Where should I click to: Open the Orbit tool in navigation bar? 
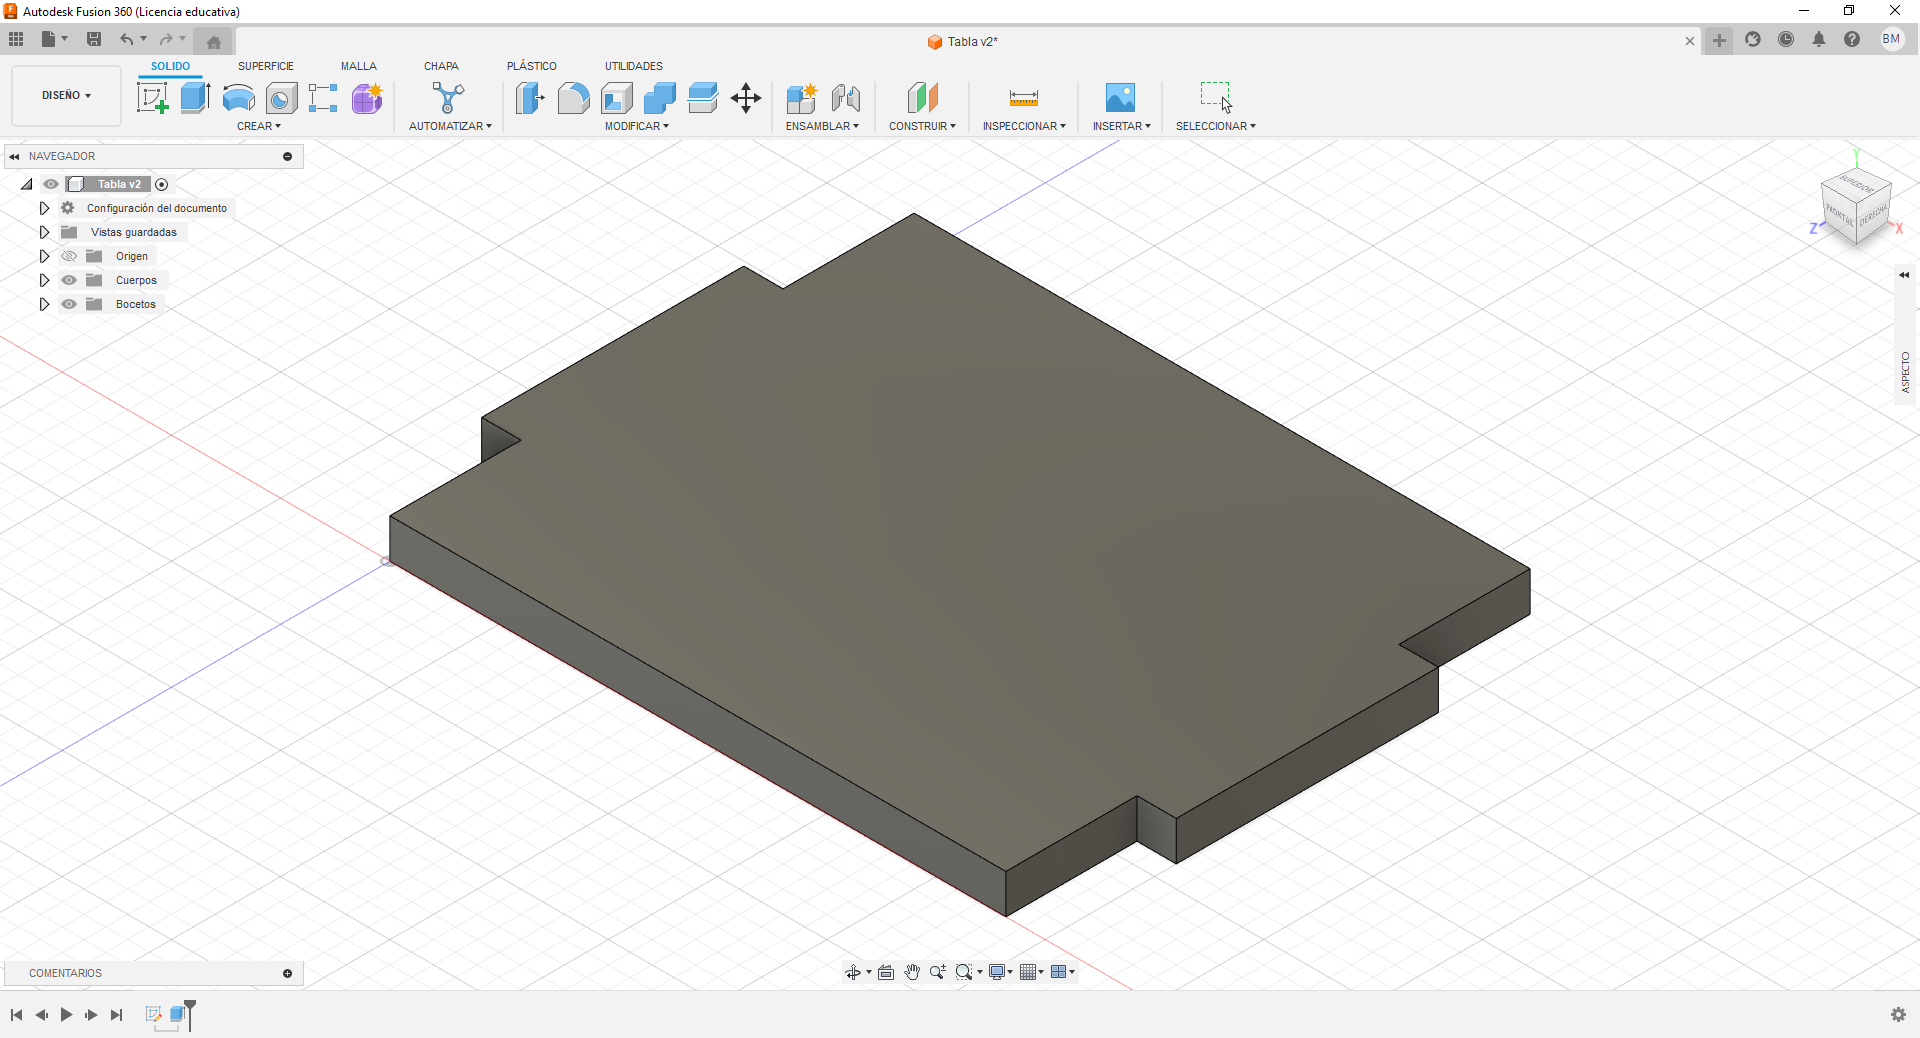(x=853, y=972)
